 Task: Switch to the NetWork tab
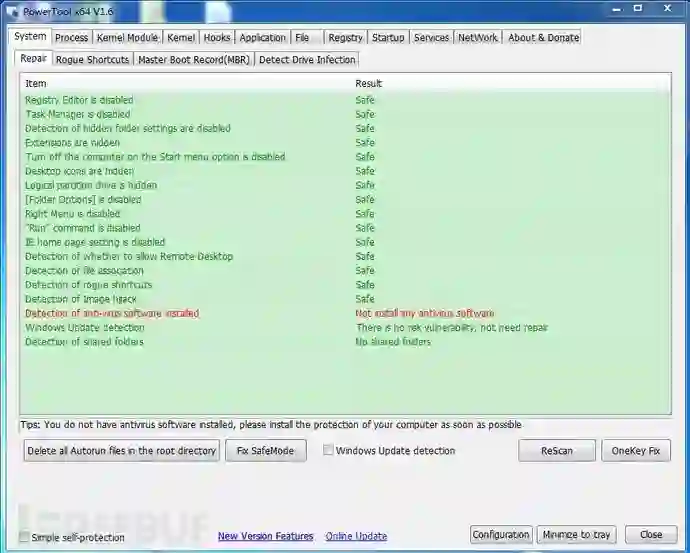point(477,38)
